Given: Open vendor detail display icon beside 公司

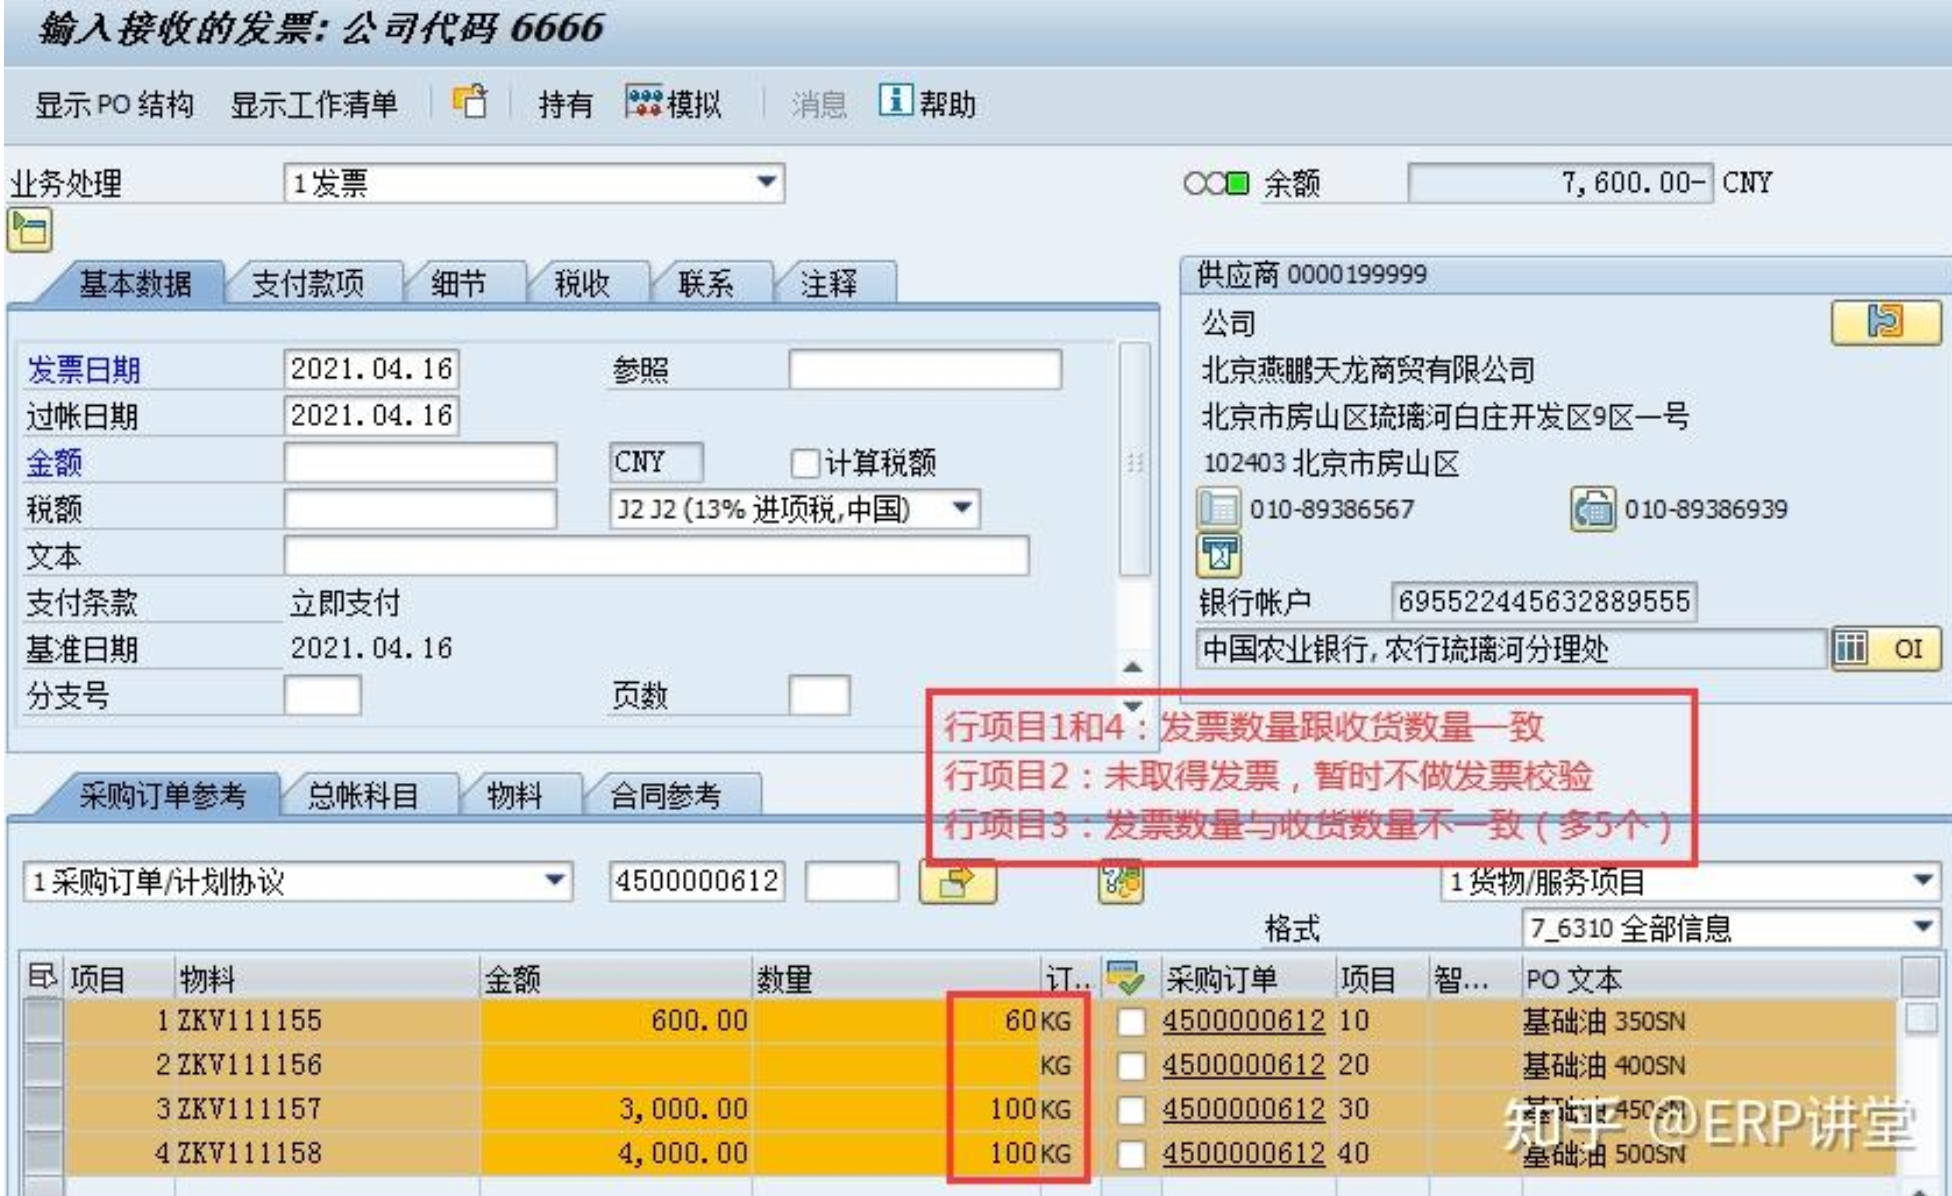Looking at the screenshot, I should 1884,322.
